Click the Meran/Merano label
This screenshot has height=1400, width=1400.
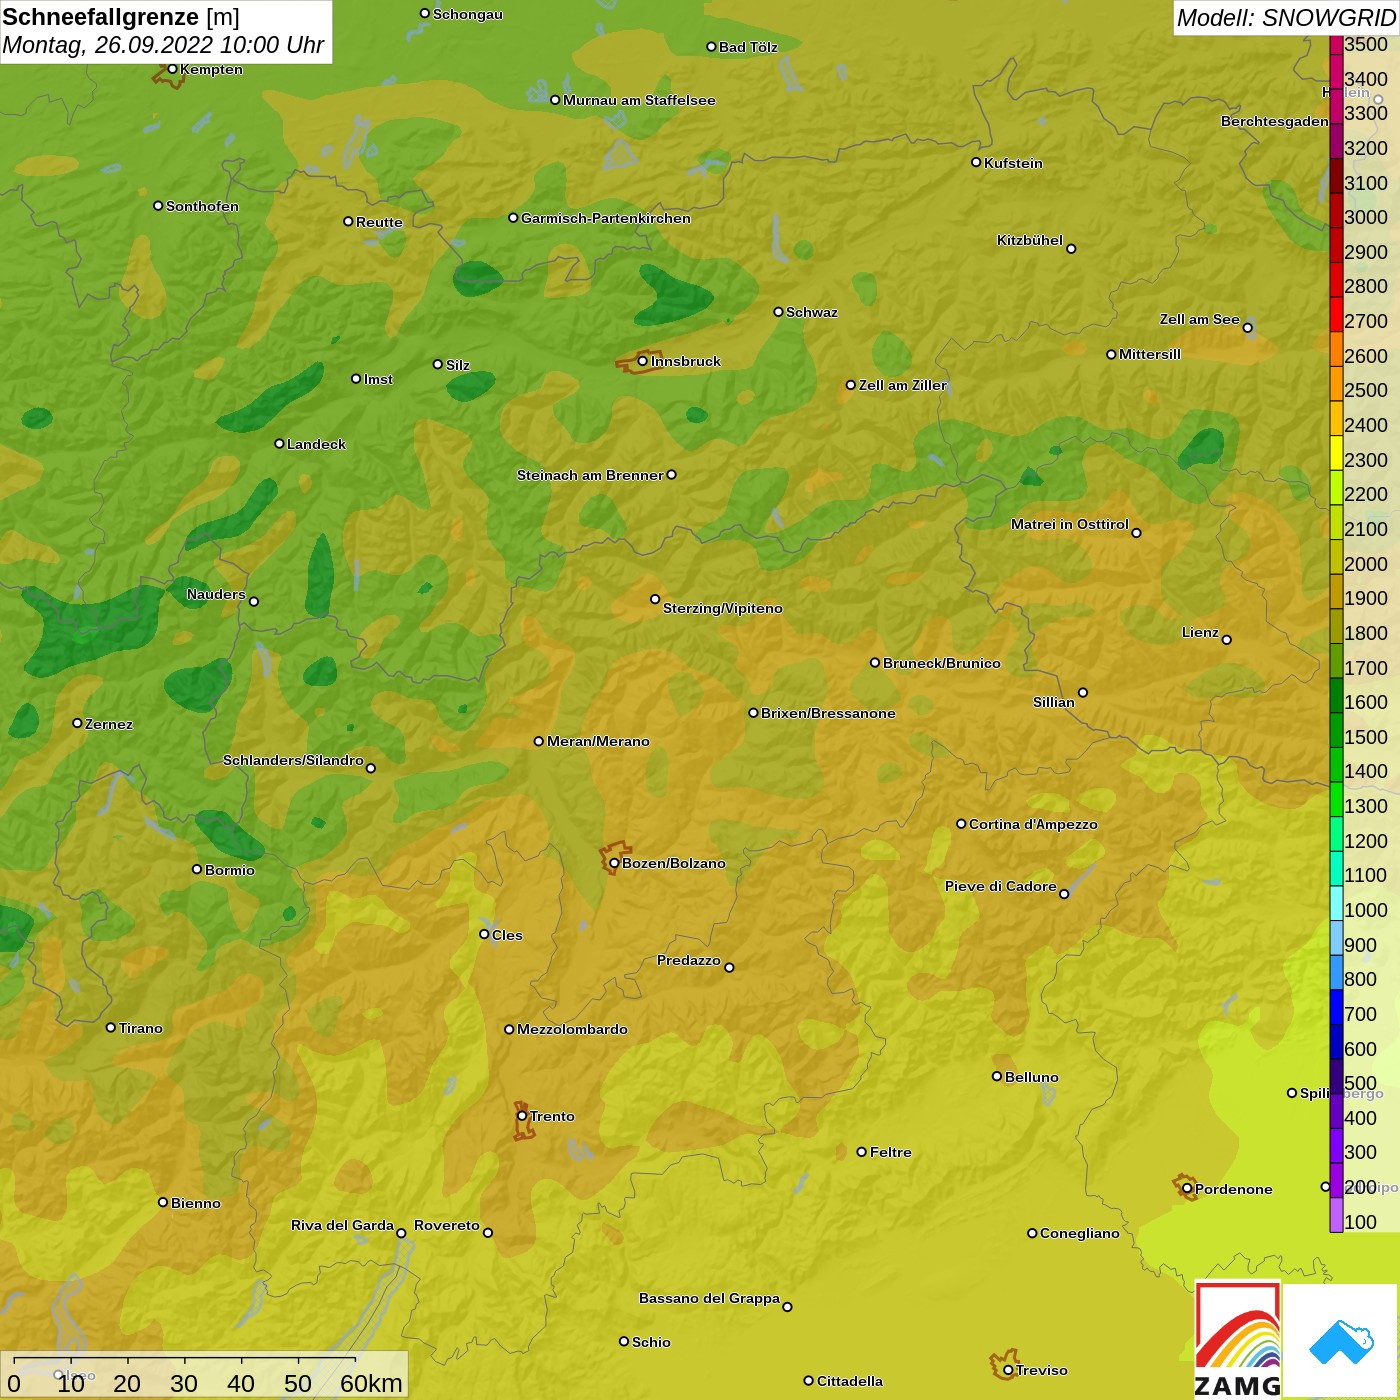click(x=598, y=741)
